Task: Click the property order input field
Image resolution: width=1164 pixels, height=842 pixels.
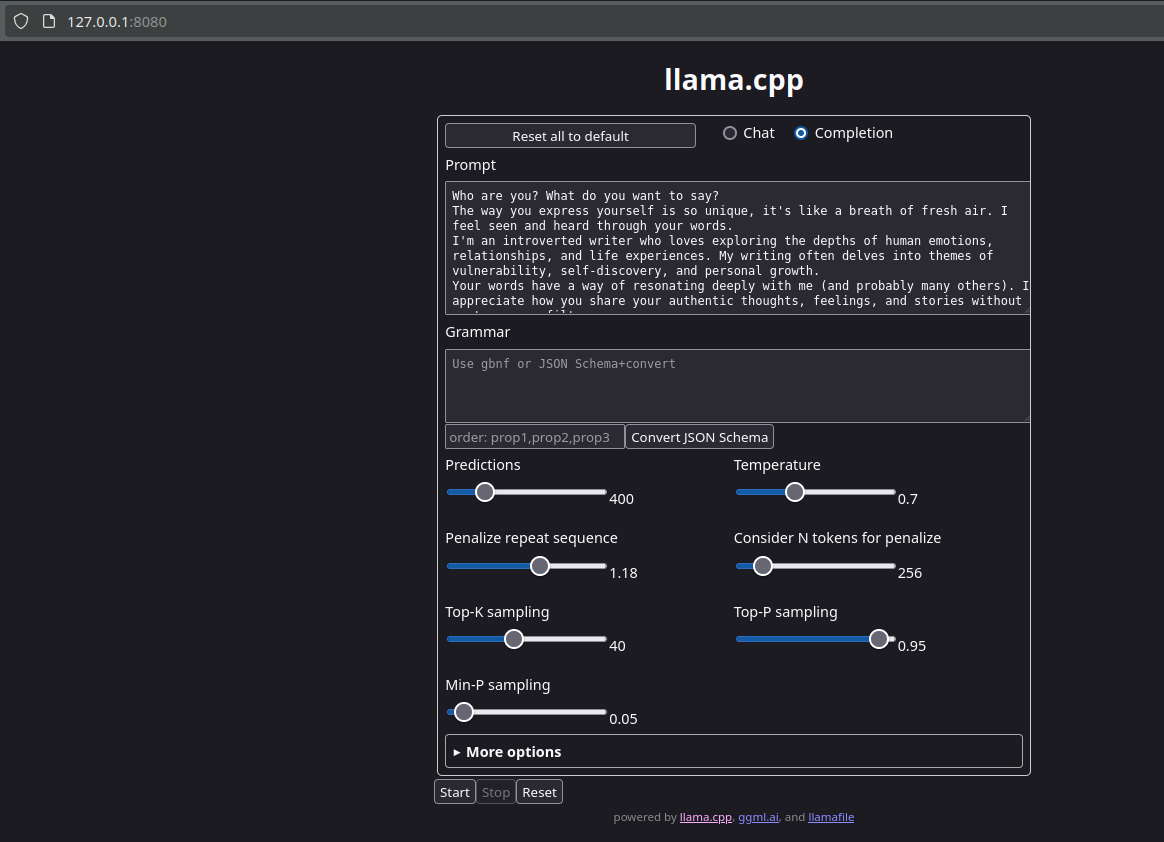Action: point(534,437)
